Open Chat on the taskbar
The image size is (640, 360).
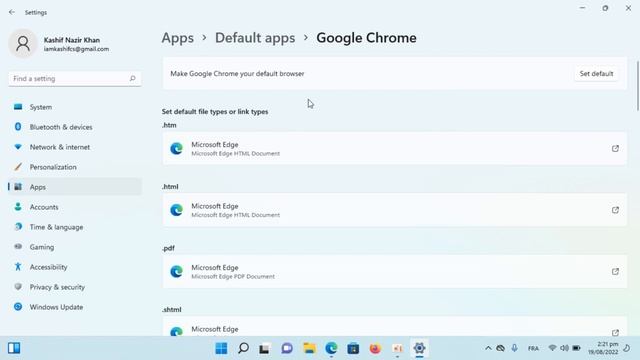(287, 348)
